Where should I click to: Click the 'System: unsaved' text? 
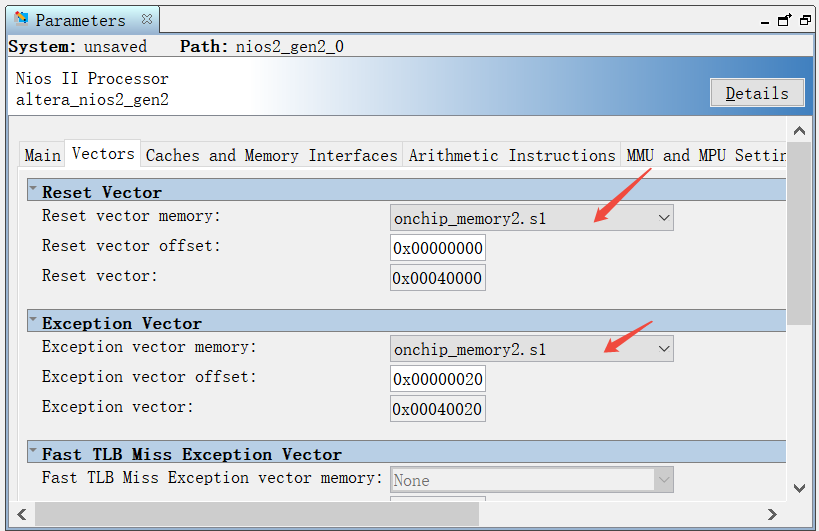(78, 46)
